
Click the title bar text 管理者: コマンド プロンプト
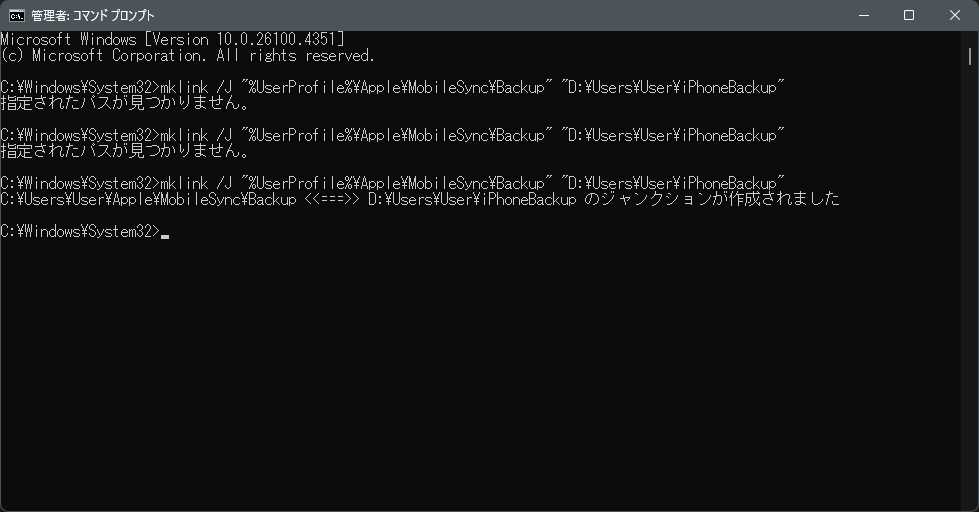(x=92, y=16)
